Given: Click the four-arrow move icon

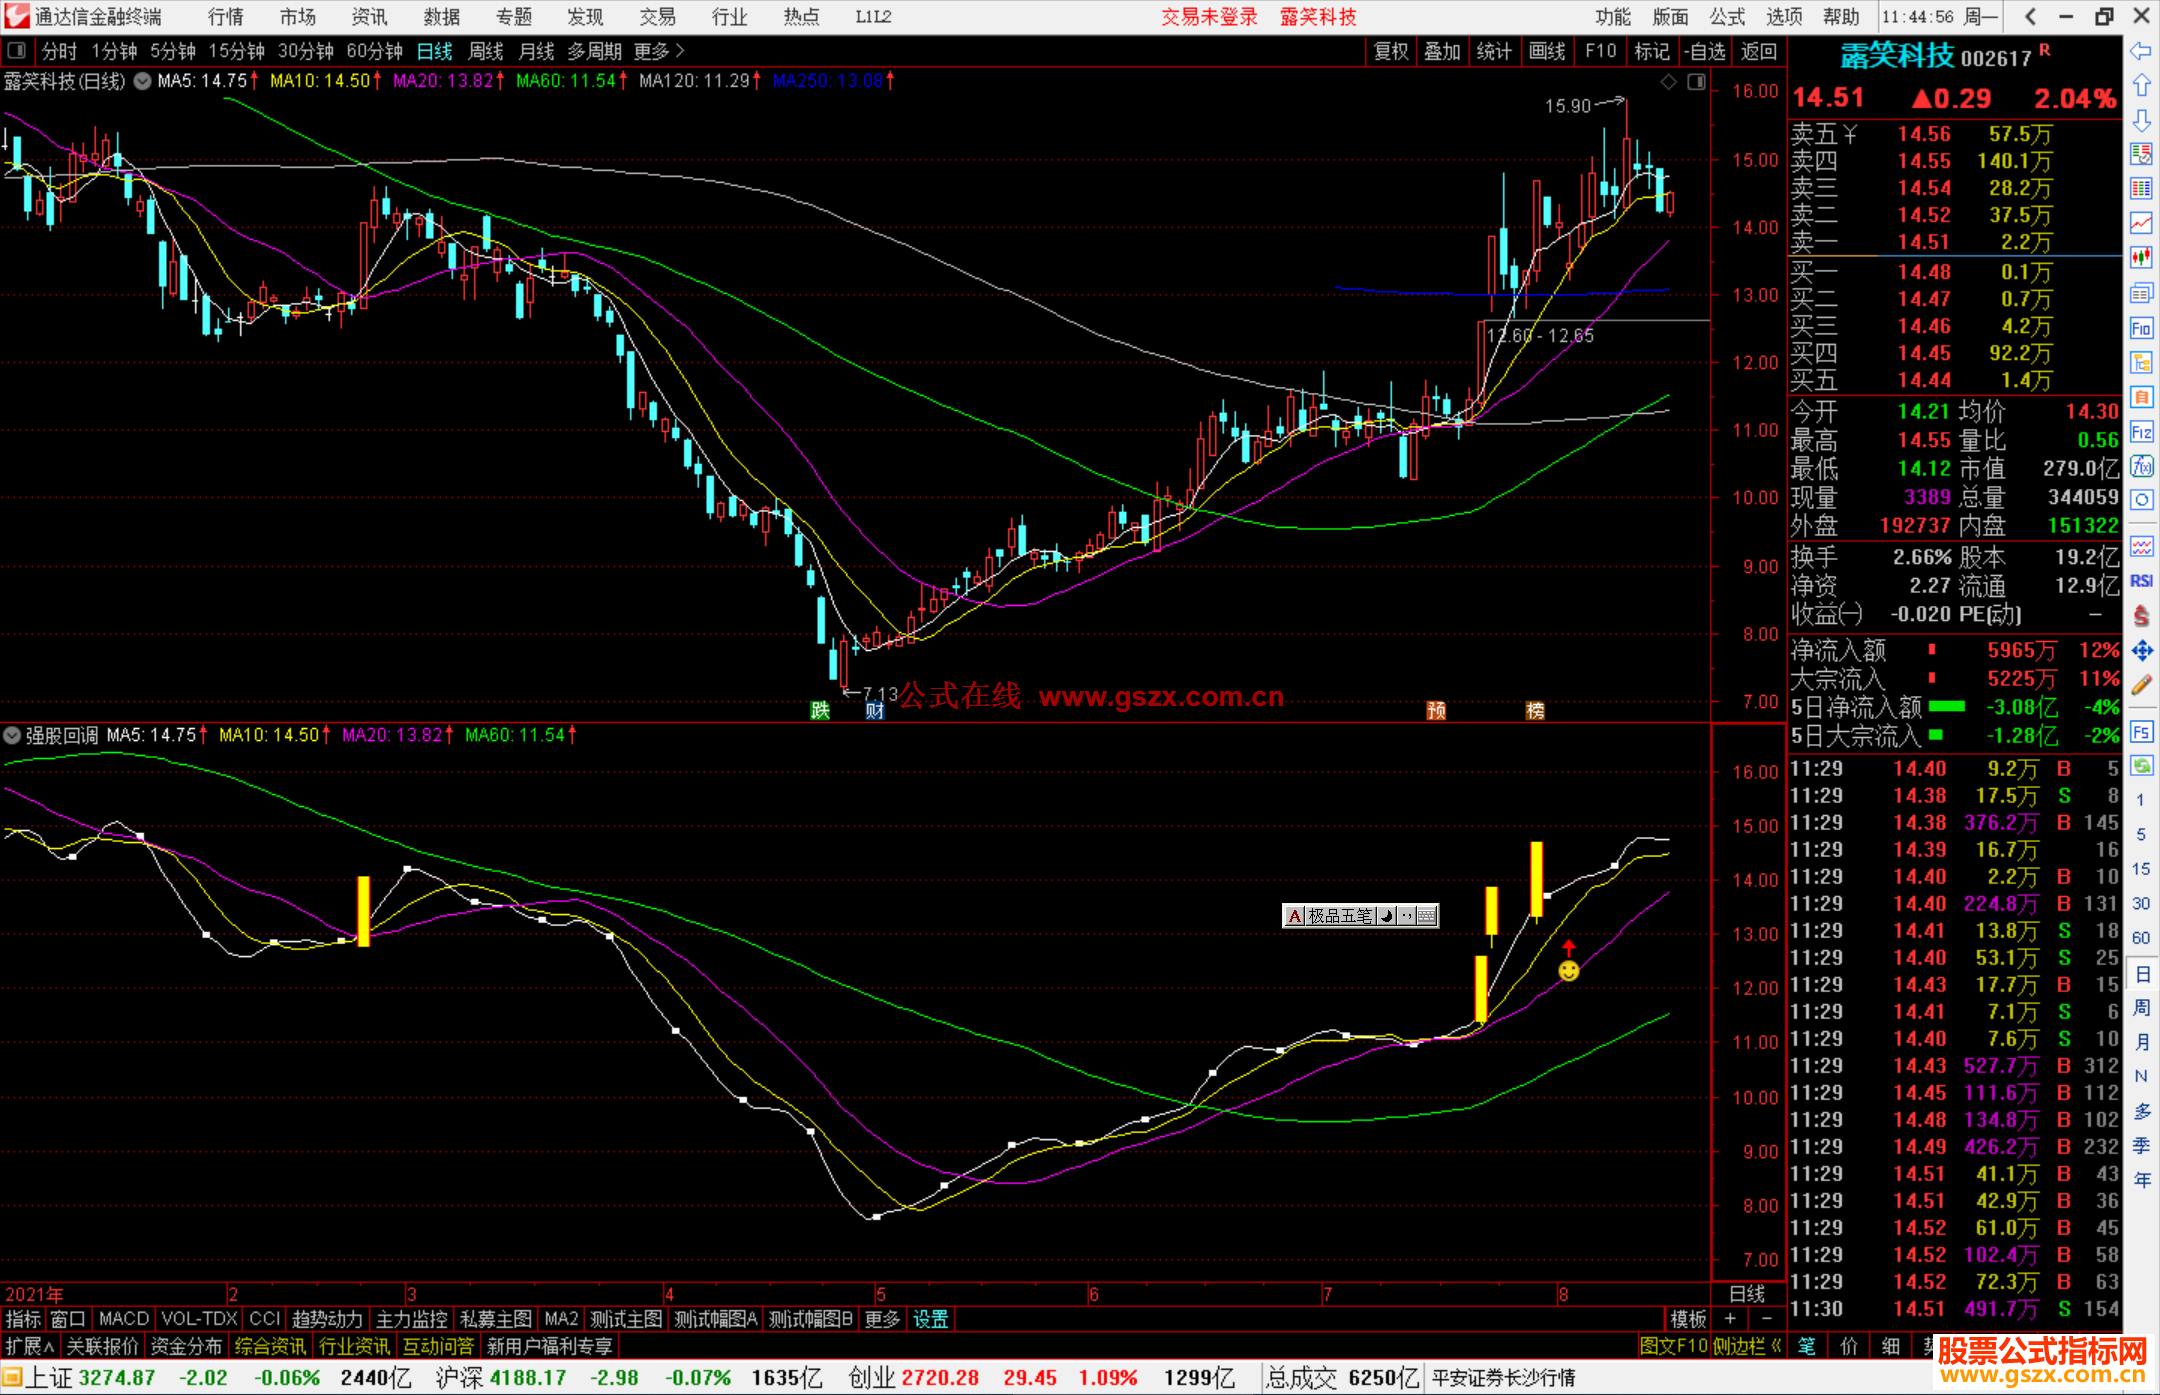Looking at the screenshot, I should (2141, 651).
